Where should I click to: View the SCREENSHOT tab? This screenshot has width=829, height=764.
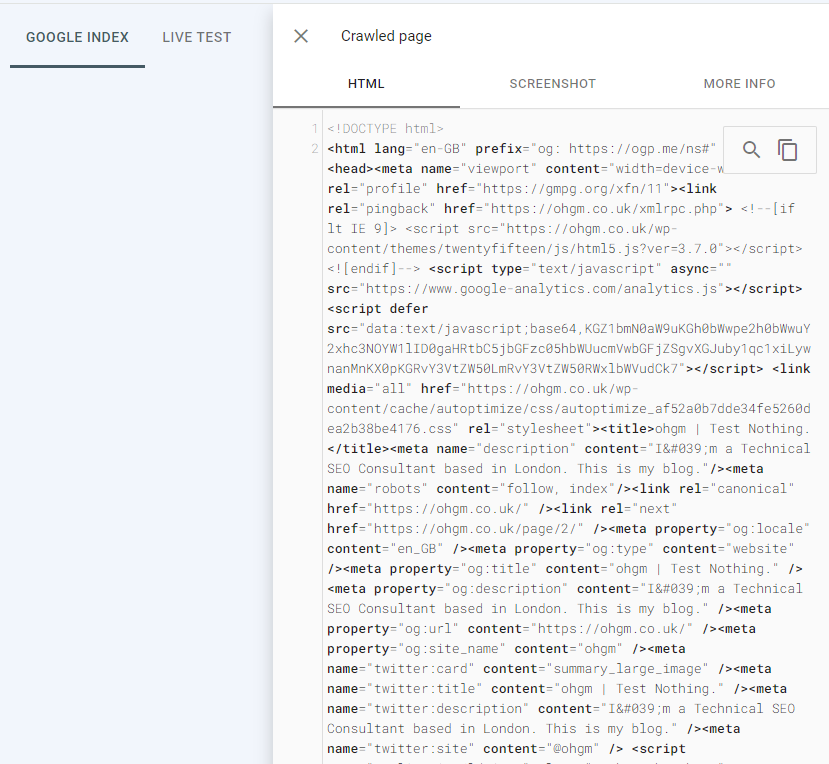coord(552,84)
